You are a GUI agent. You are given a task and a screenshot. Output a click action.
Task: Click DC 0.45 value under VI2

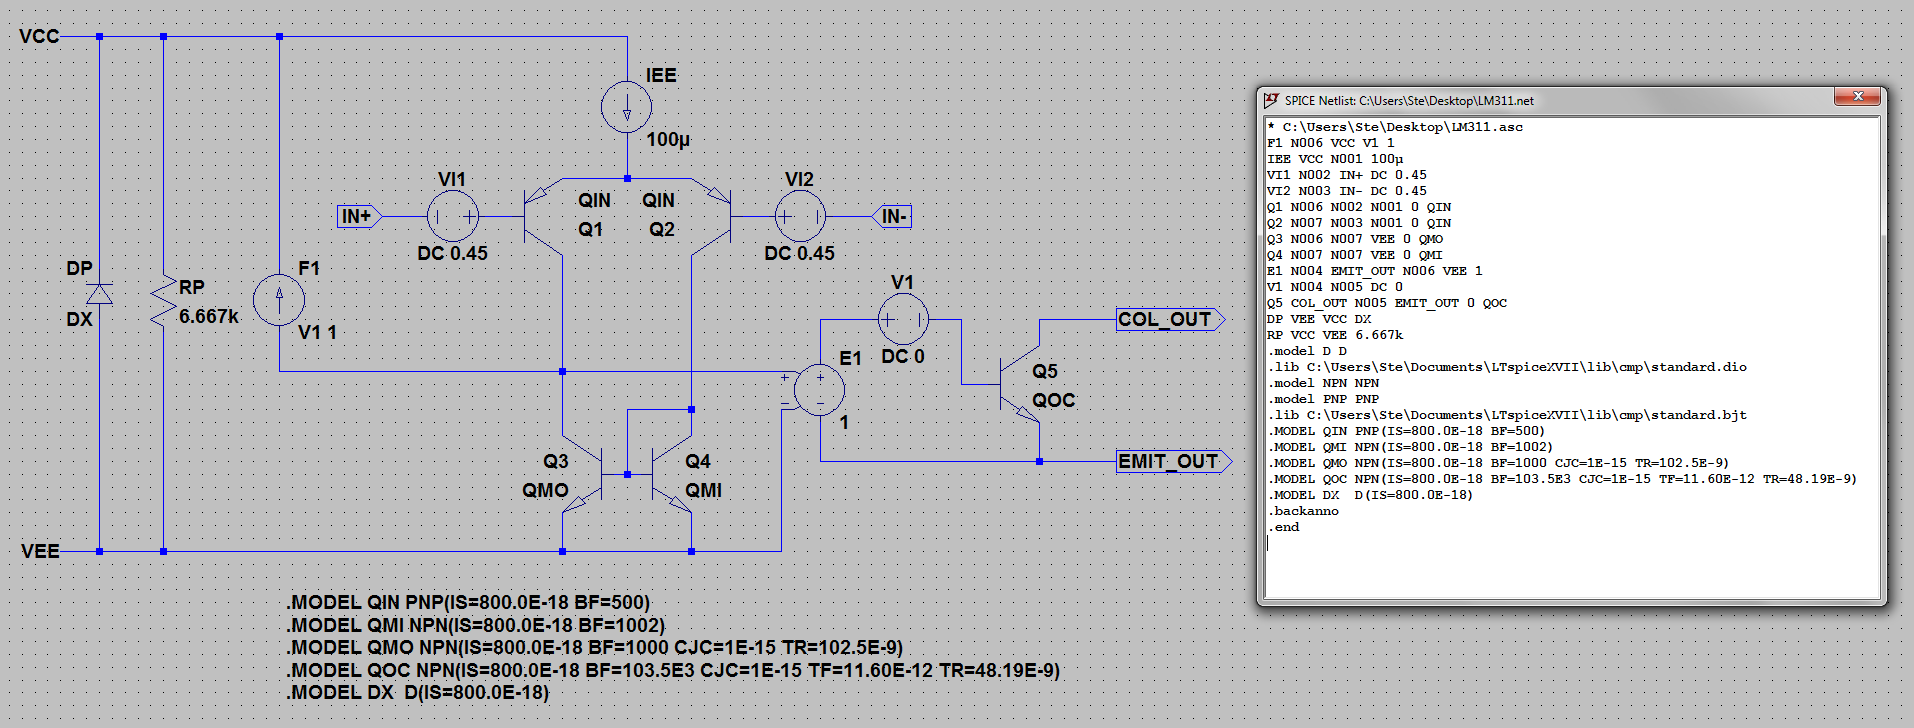pyautogui.click(x=799, y=253)
